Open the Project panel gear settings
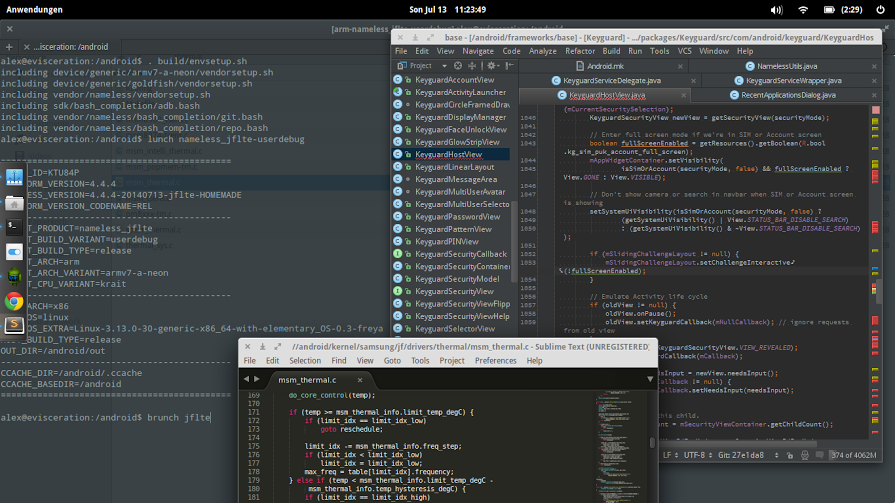This screenshot has height=503, width=895. [492, 66]
